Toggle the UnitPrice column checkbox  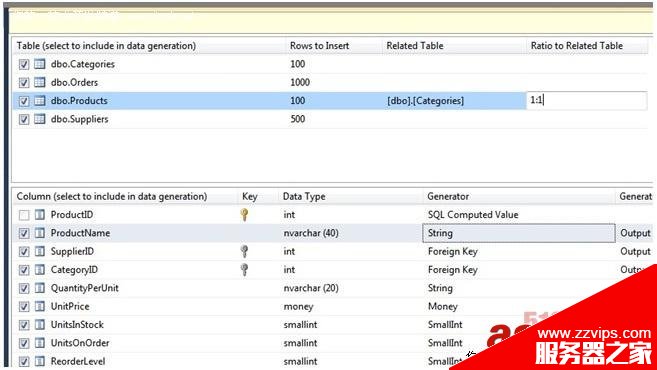click(x=24, y=307)
